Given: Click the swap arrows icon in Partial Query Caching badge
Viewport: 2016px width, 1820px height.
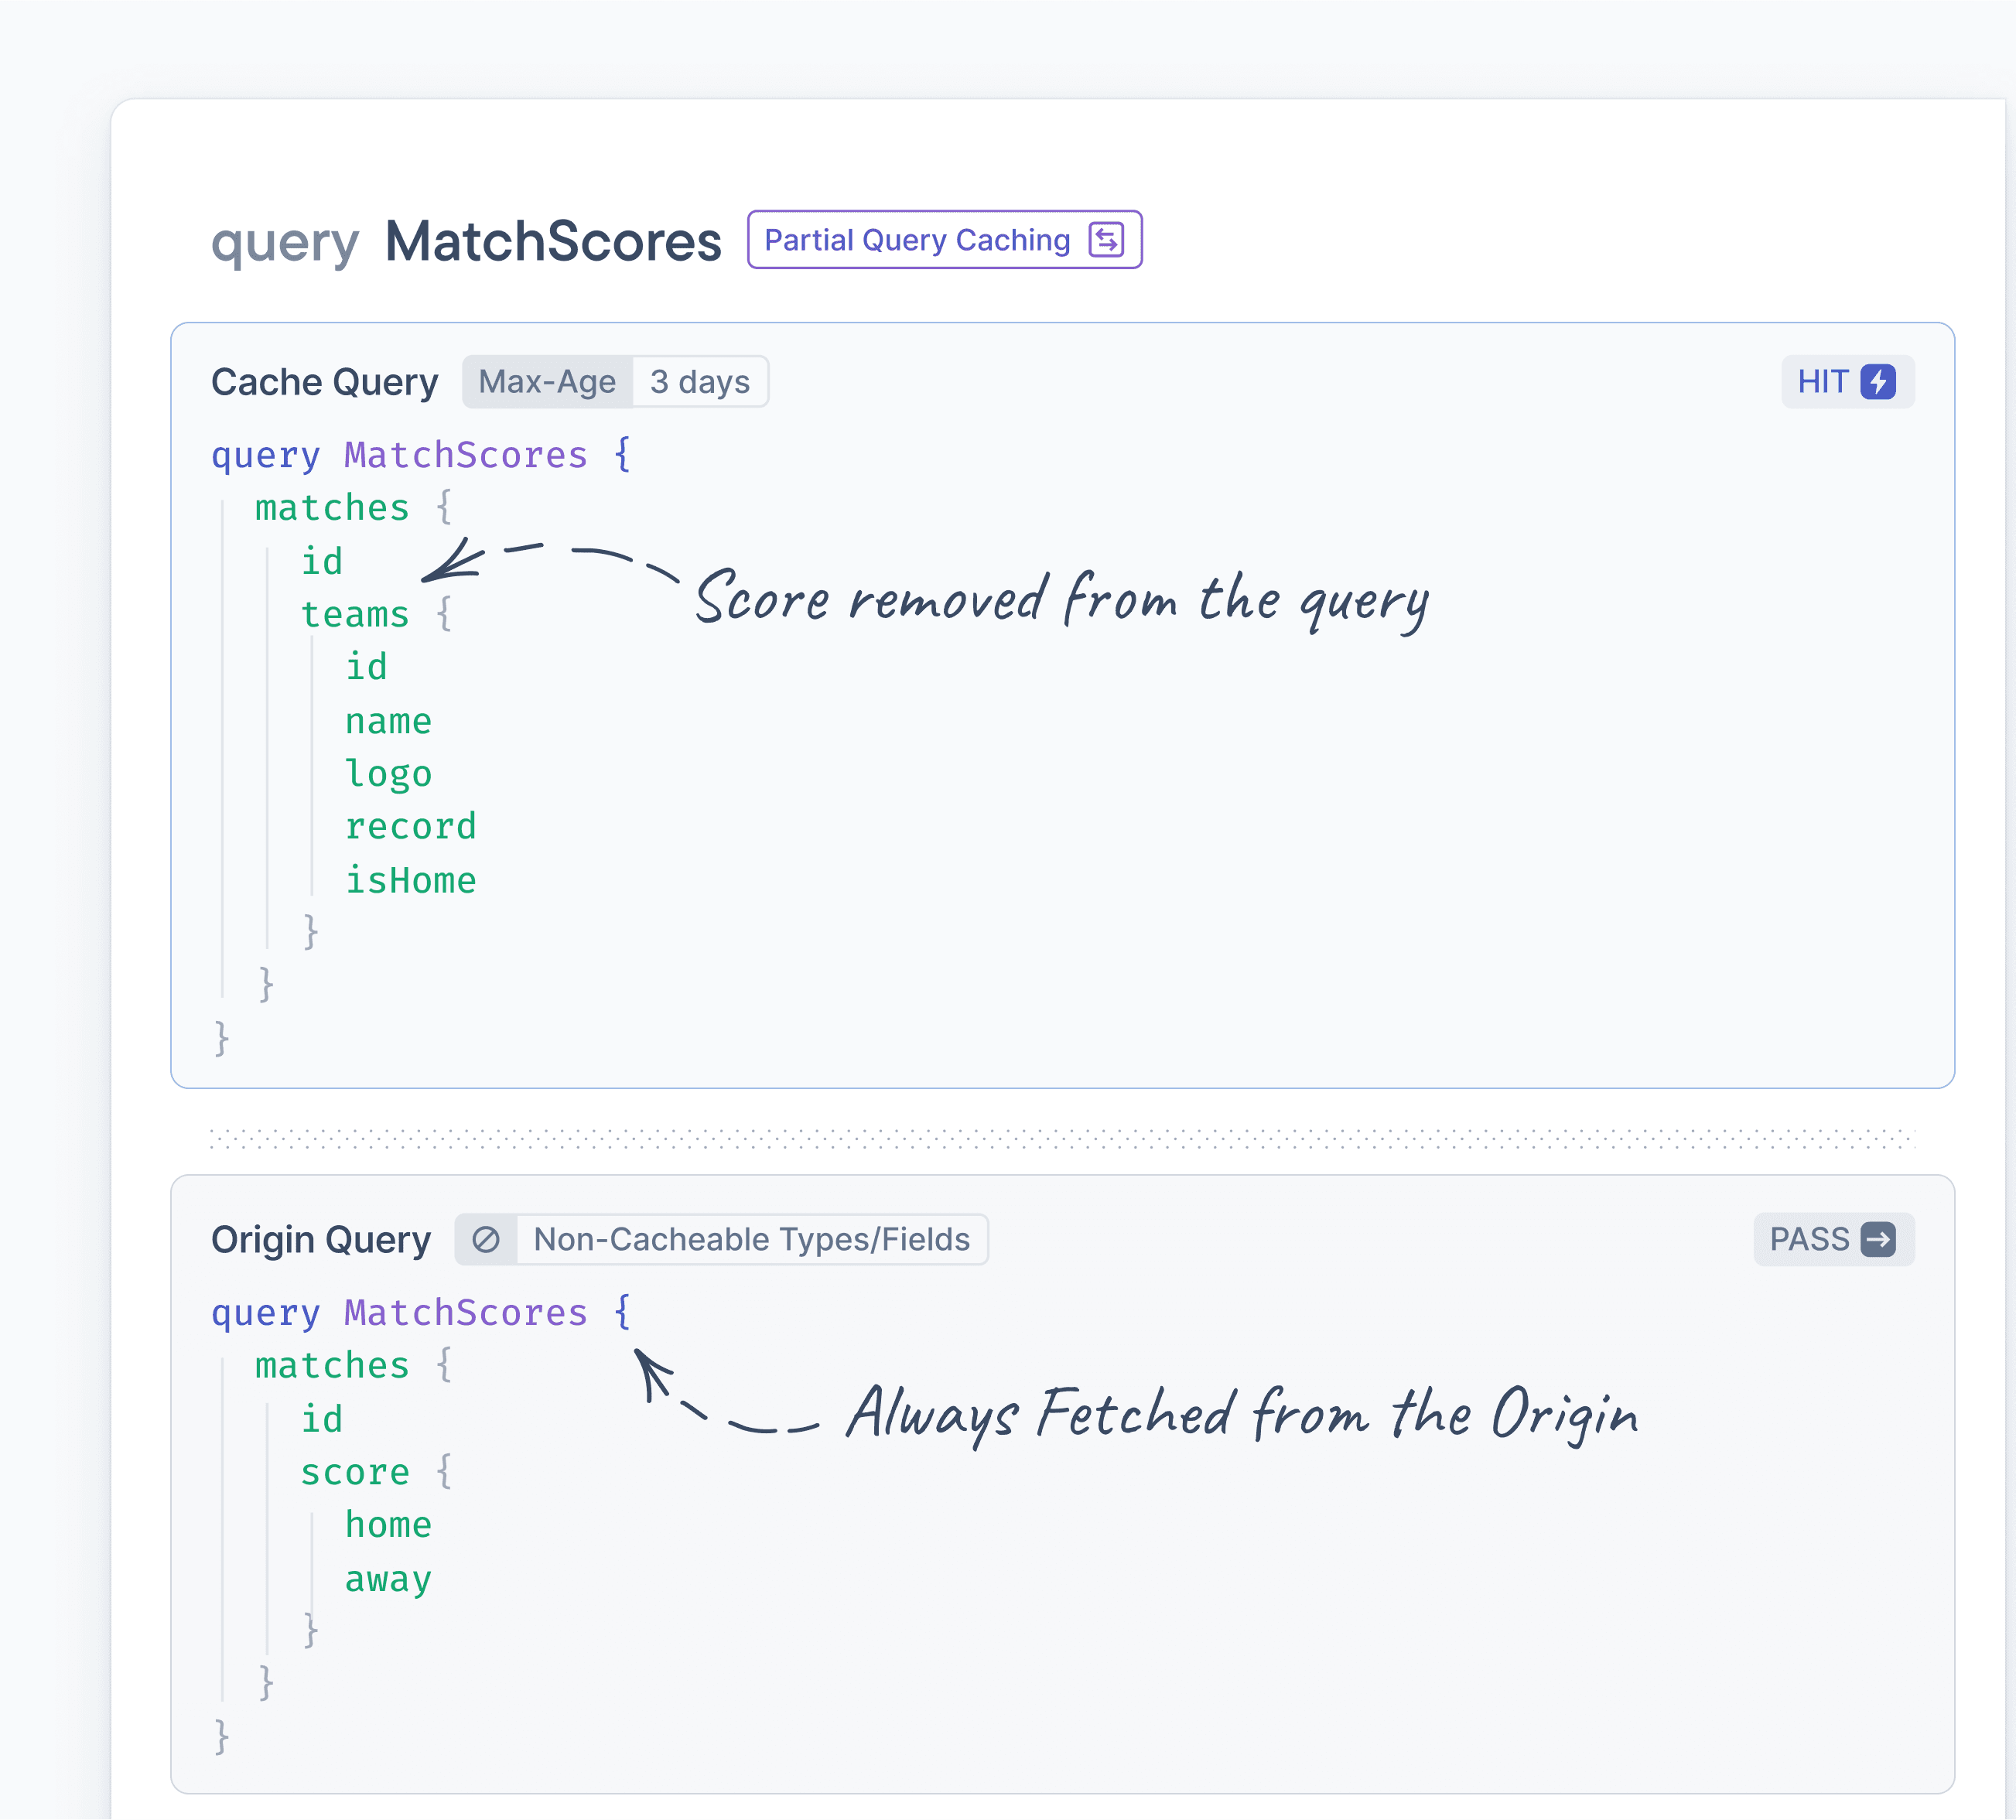Looking at the screenshot, I should tap(1106, 240).
